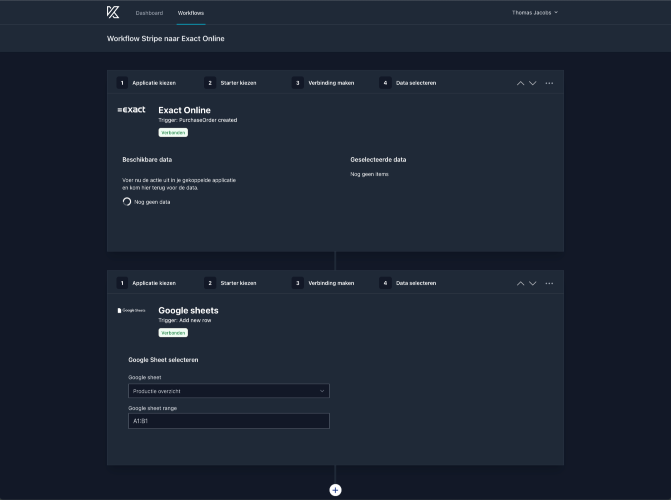Move the Google sheets step up
Image resolution: width=671 pixels, height=500 pixels.
520,283
